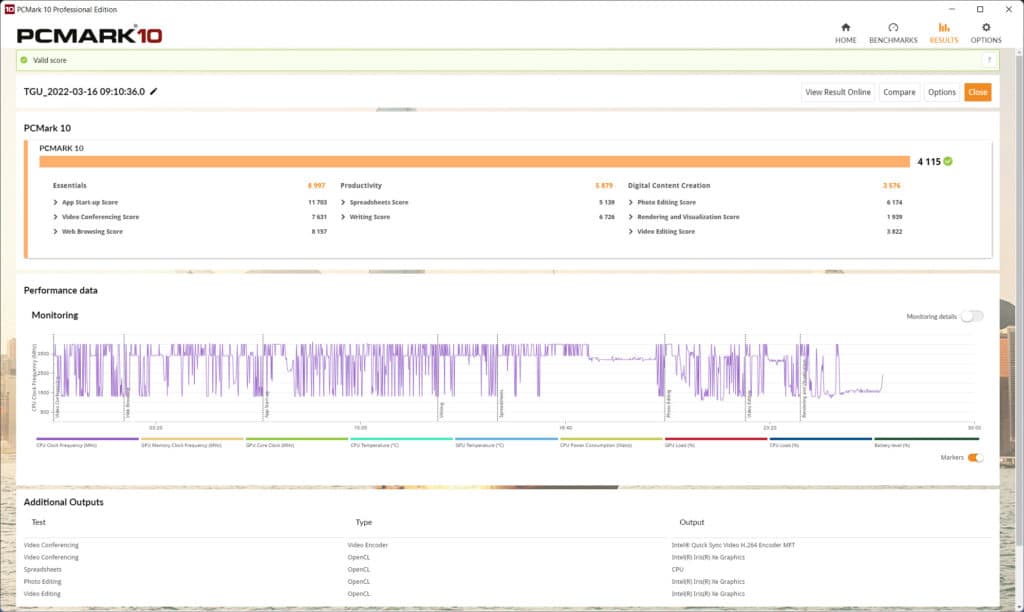Click inside the CPU clock frequency graph
1024x612 pixels.
(x=513, y=378)
